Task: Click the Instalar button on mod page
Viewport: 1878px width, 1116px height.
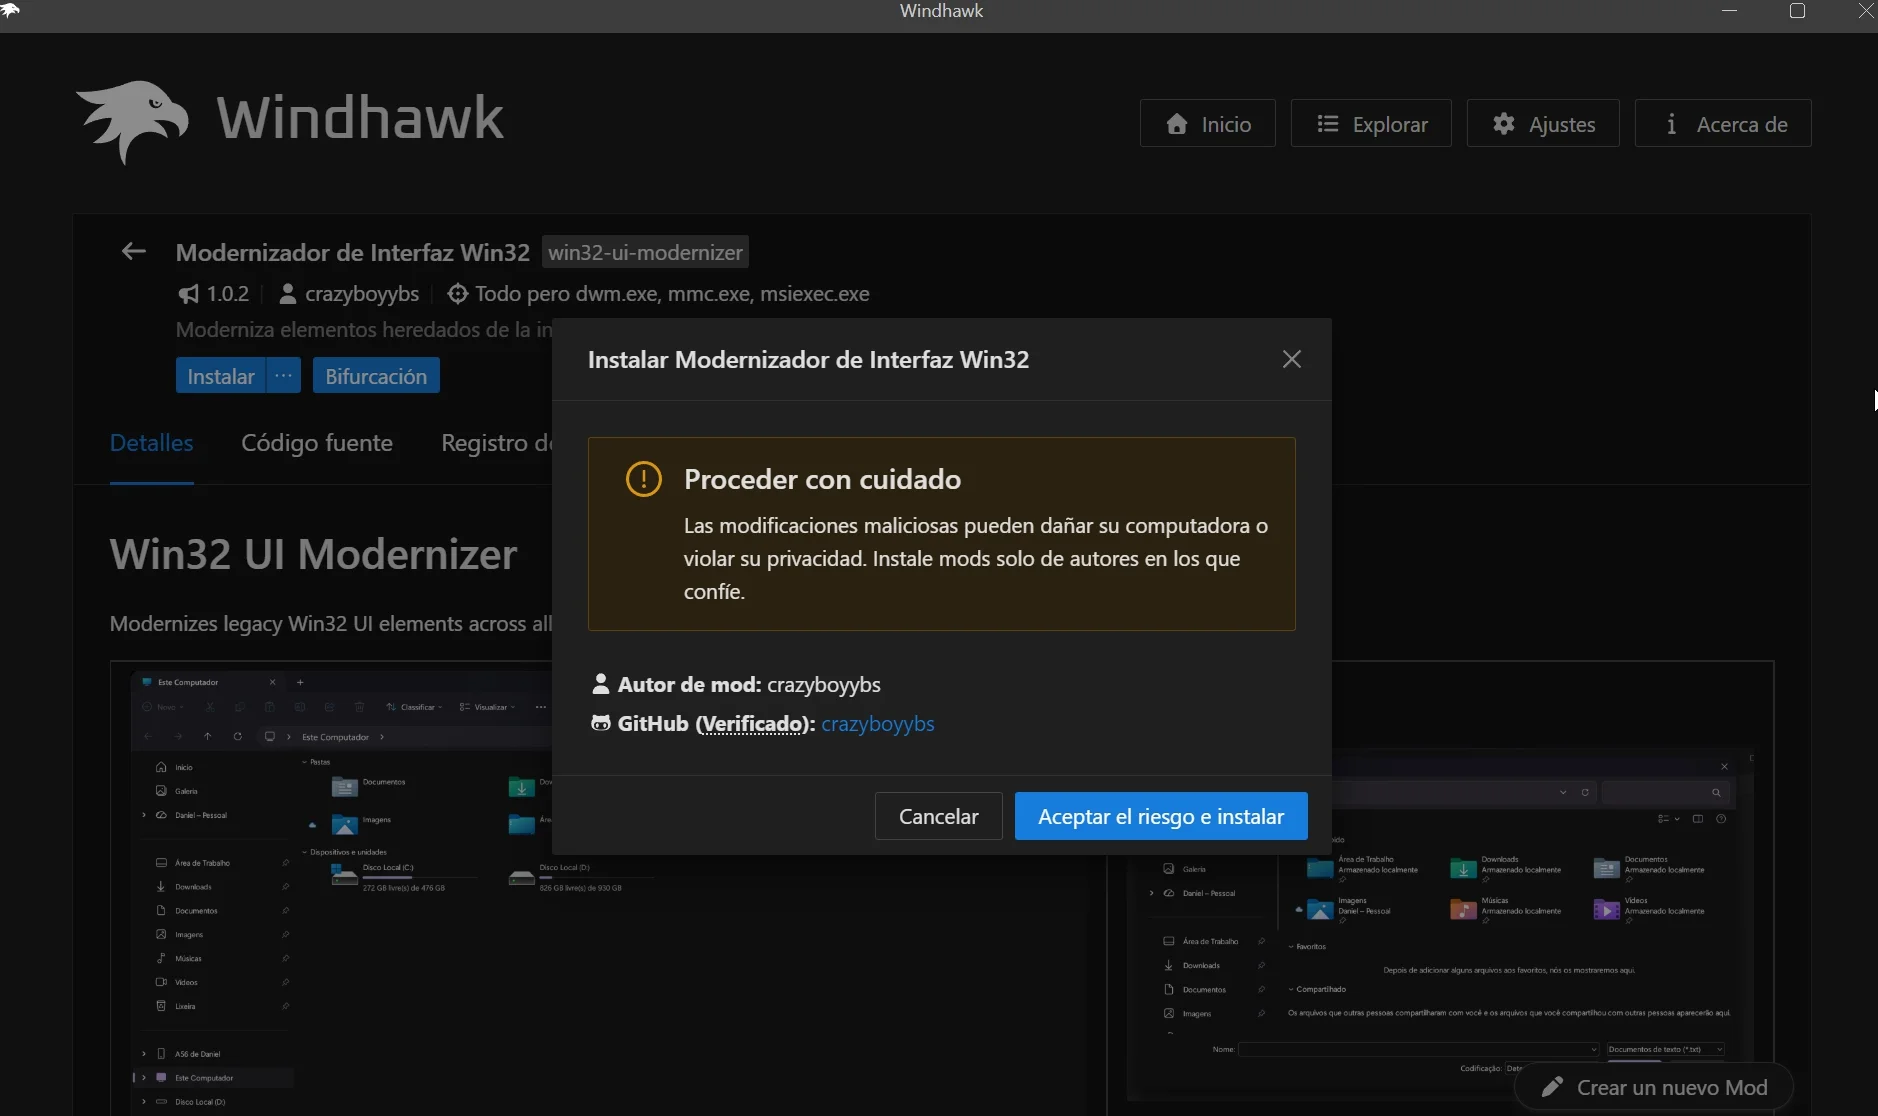Action: click(x=220, y=375)
